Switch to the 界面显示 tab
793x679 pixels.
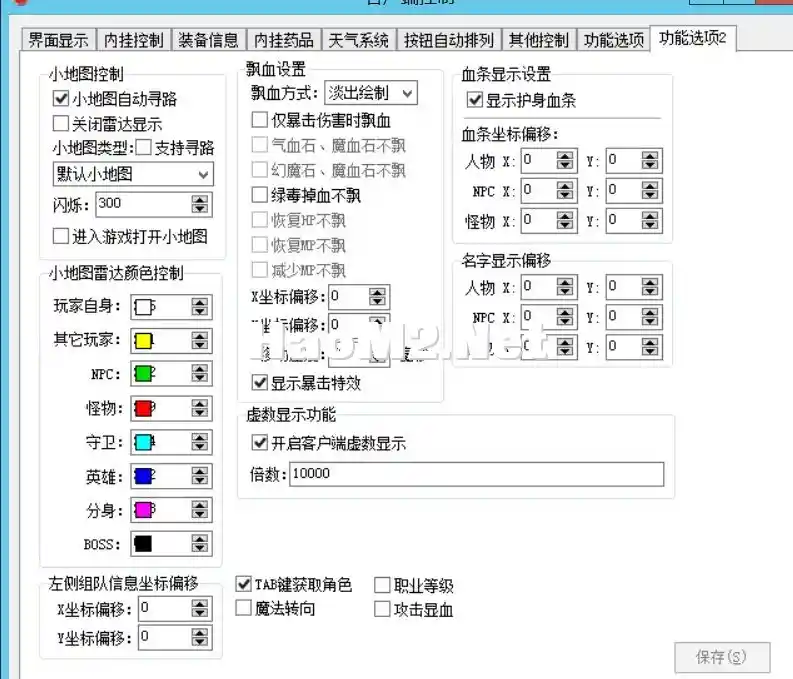[x=59, y=40]
